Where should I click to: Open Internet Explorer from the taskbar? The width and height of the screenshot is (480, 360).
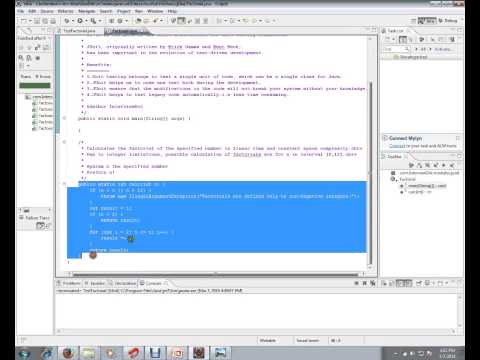click(47, 353)
